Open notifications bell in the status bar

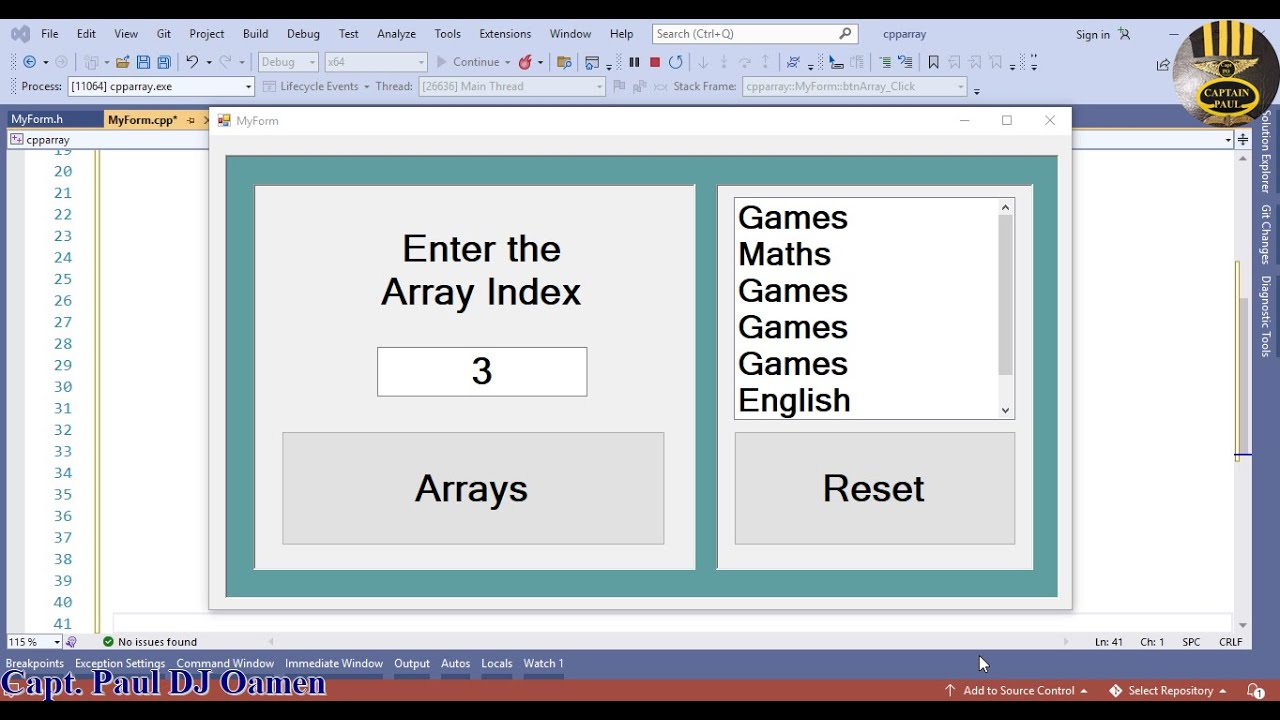coord(1255,691)
